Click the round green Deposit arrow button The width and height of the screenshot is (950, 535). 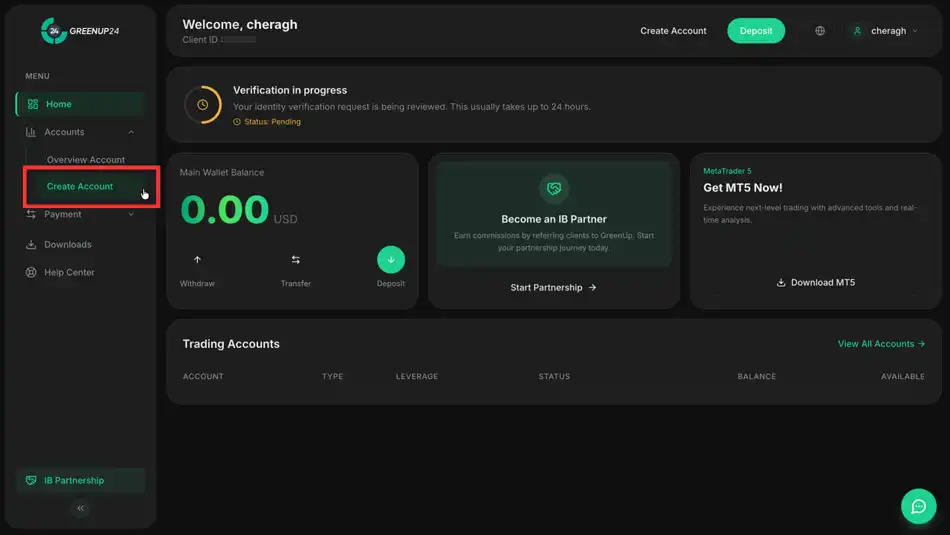pos(391,260)
